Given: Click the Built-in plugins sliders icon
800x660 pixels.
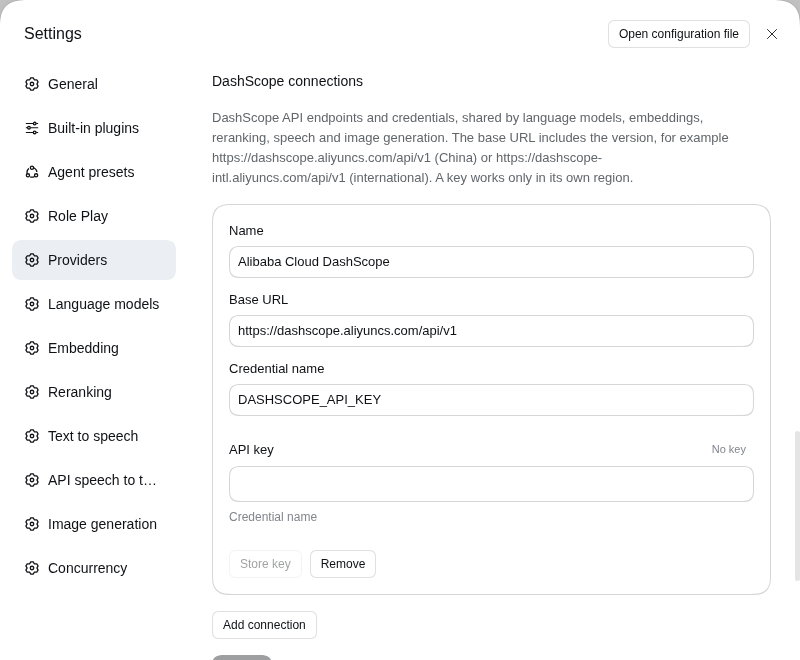Looking at the screenshot, I should [32, 128].
